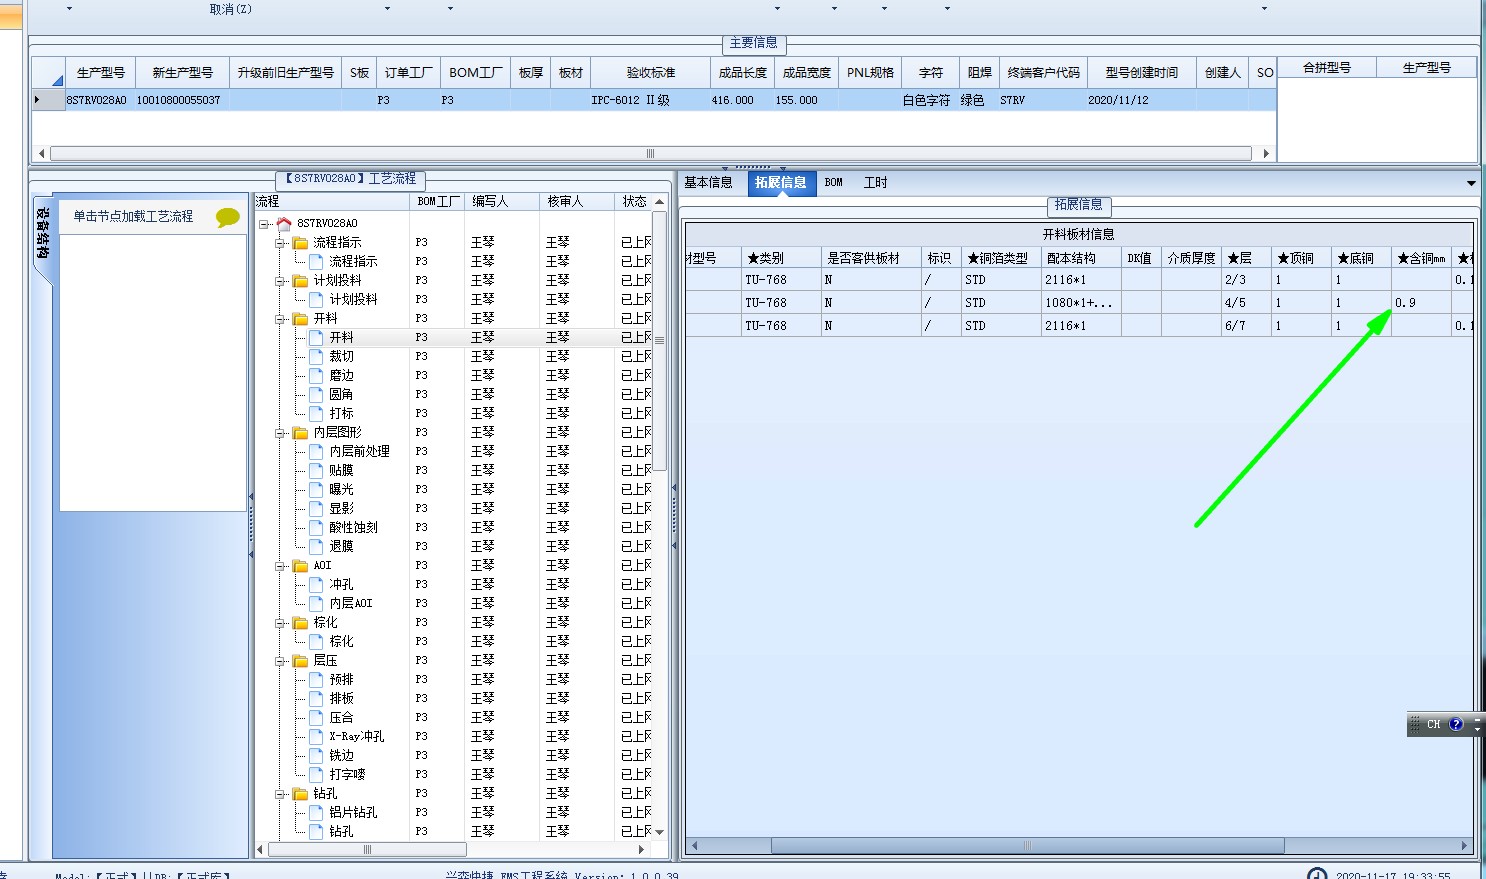Viewport: 1486px width, 879px height.
Task: Click the yellow speech bubble icon
Action: pyautogui.click(x=228, y=217)
